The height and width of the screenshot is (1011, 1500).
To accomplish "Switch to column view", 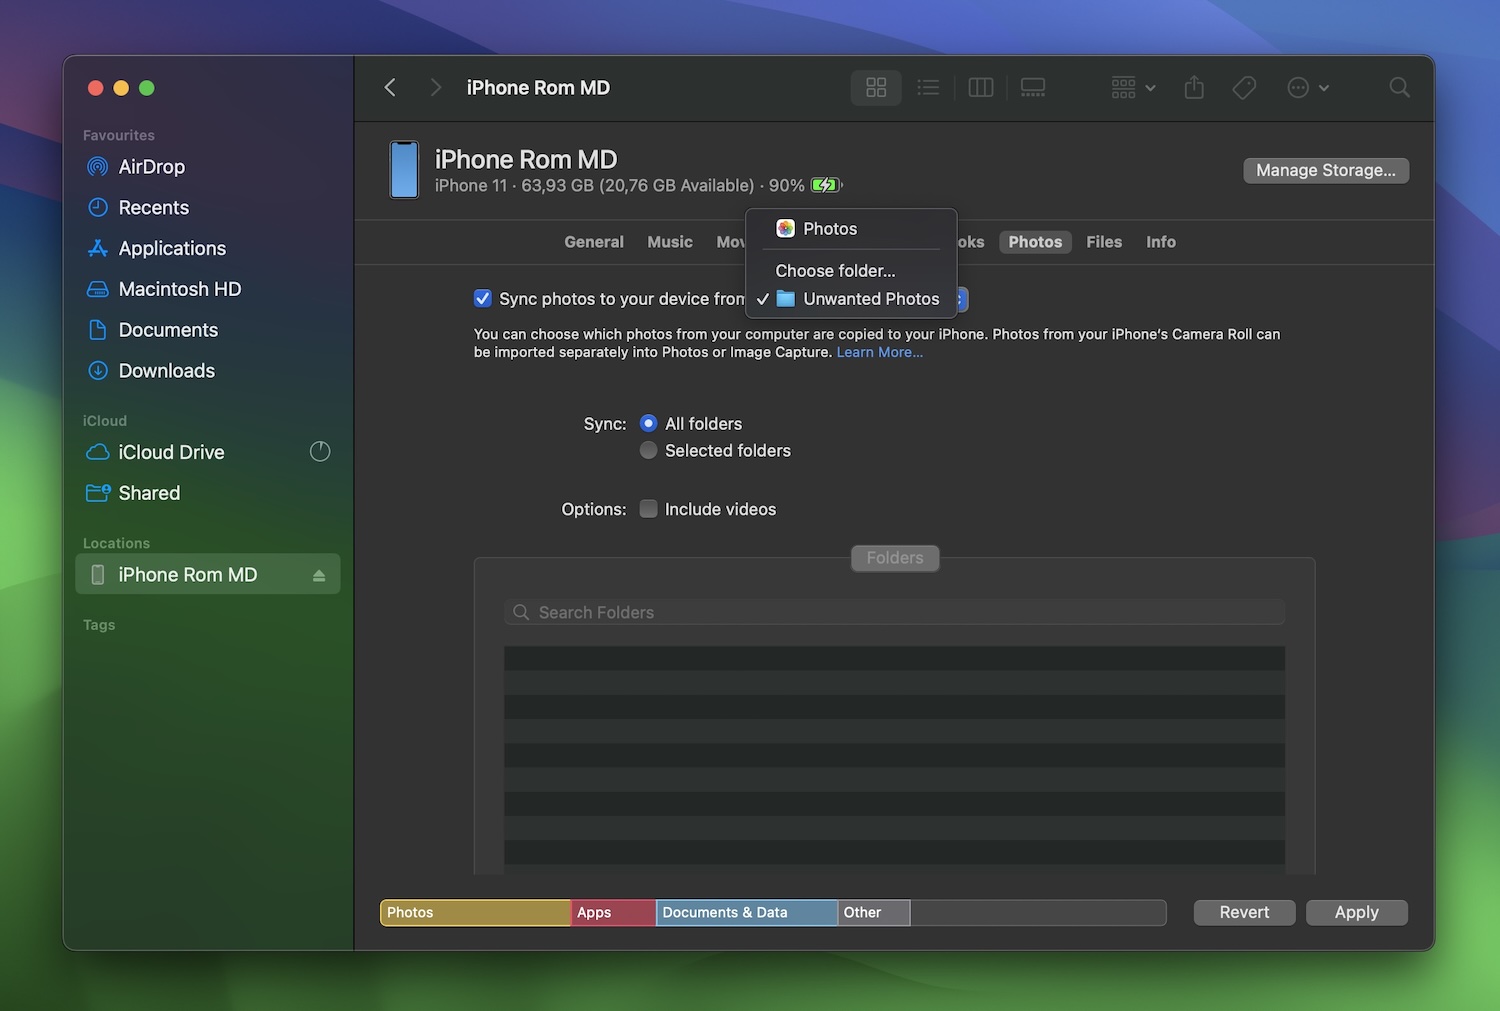I will tap(981, 88).
